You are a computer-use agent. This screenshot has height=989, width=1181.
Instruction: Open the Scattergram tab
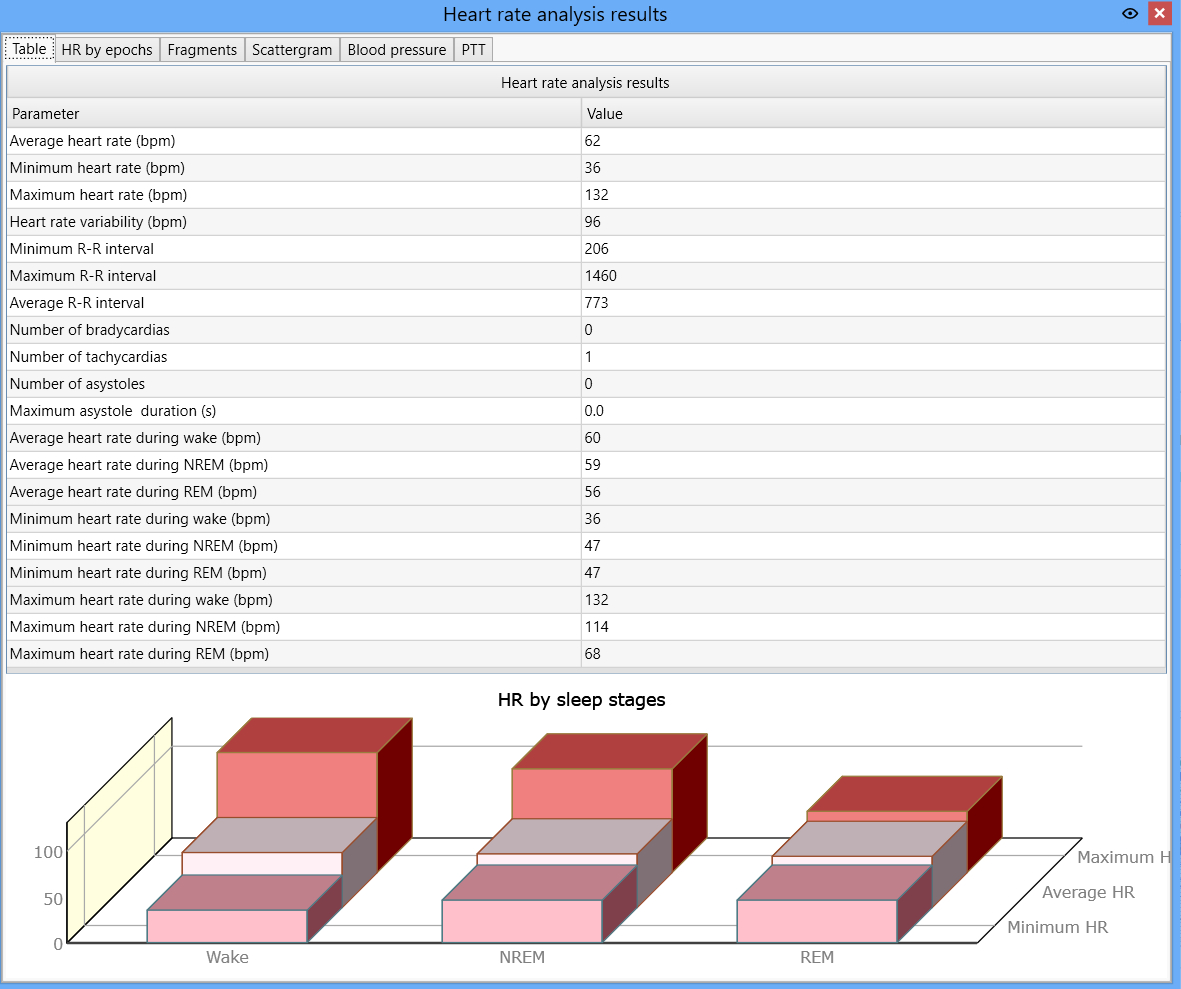point(291,50)
